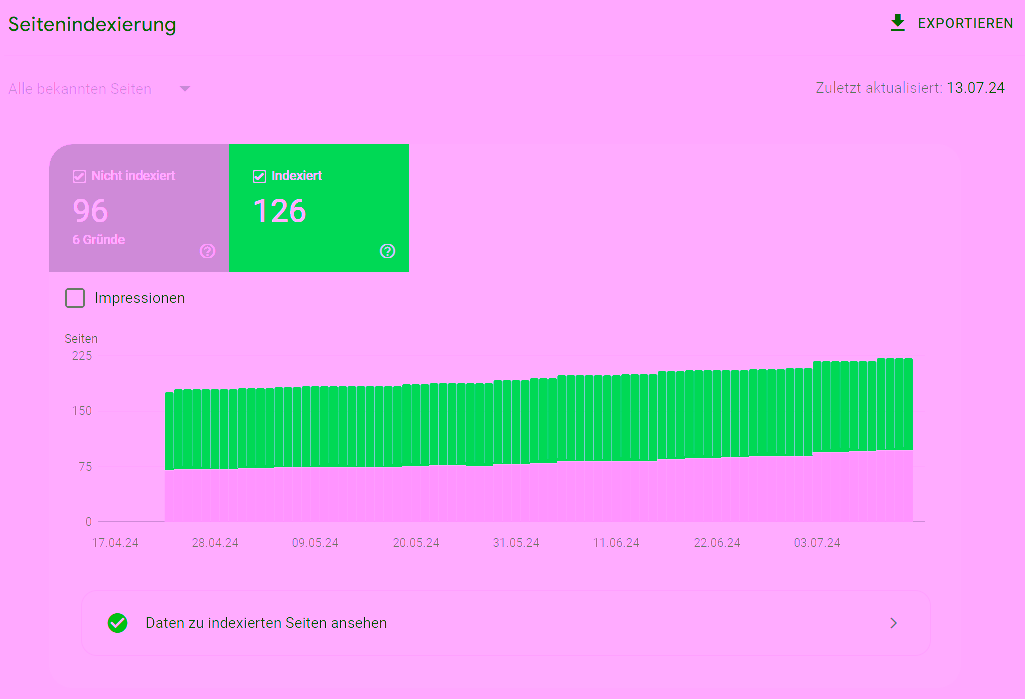Open the help tooltip on Nicht indexiert card

pyautogui.click(x=207, y=251)
